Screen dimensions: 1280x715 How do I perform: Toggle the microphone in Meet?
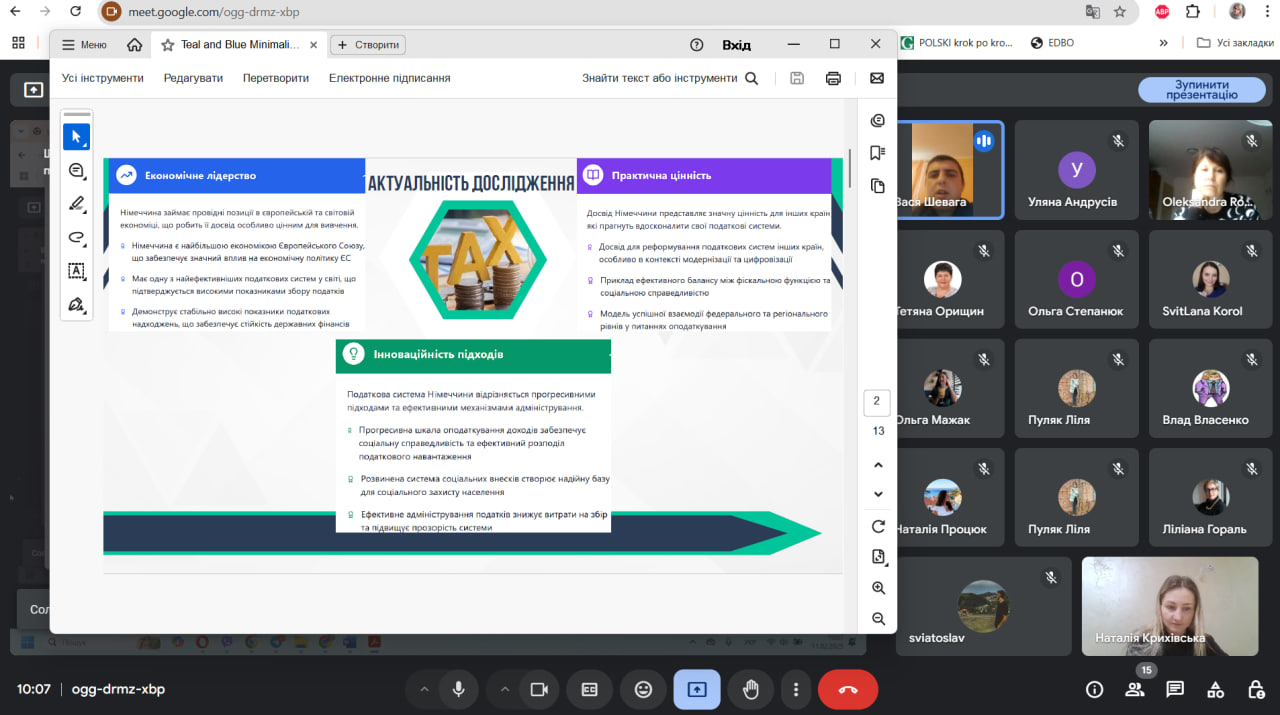(459, 689)
